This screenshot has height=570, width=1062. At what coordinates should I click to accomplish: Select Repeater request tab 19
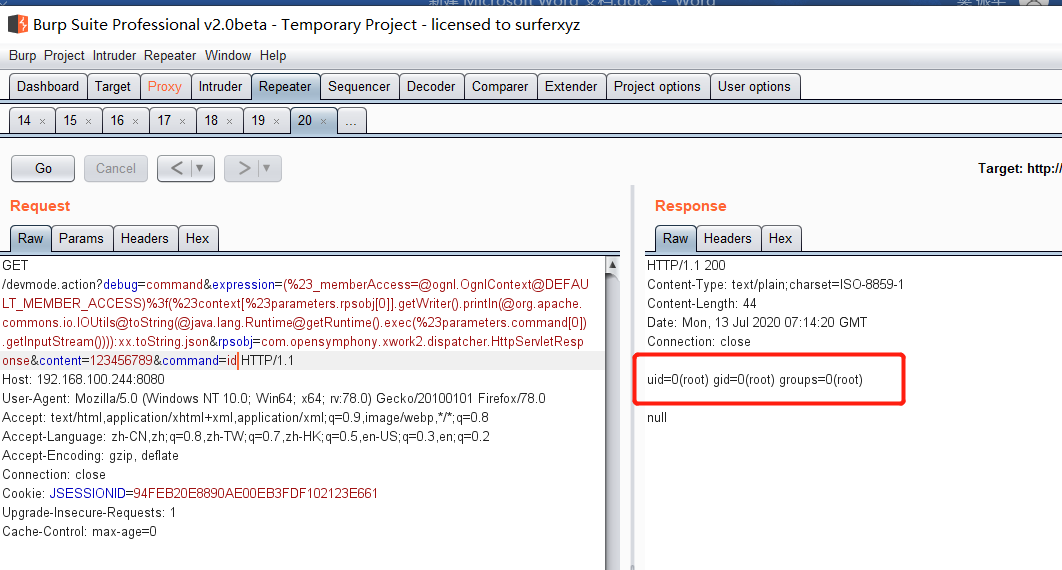tap(258, 120)
